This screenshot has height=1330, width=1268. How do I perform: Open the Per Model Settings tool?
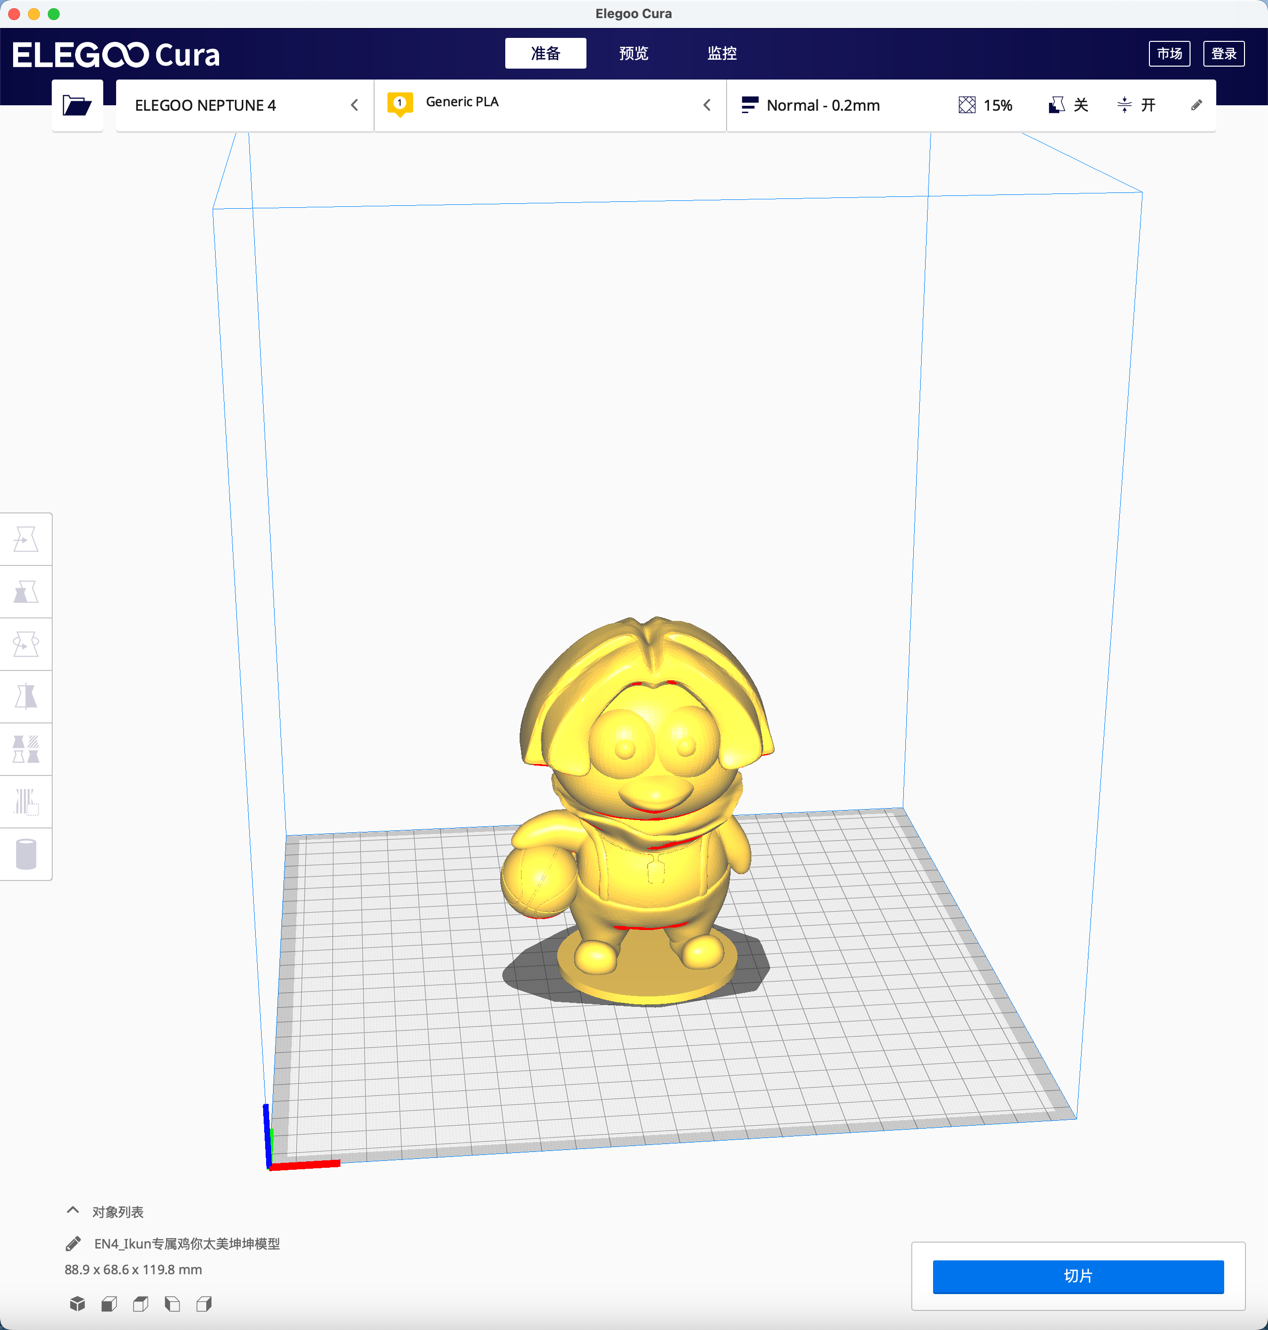26,749
